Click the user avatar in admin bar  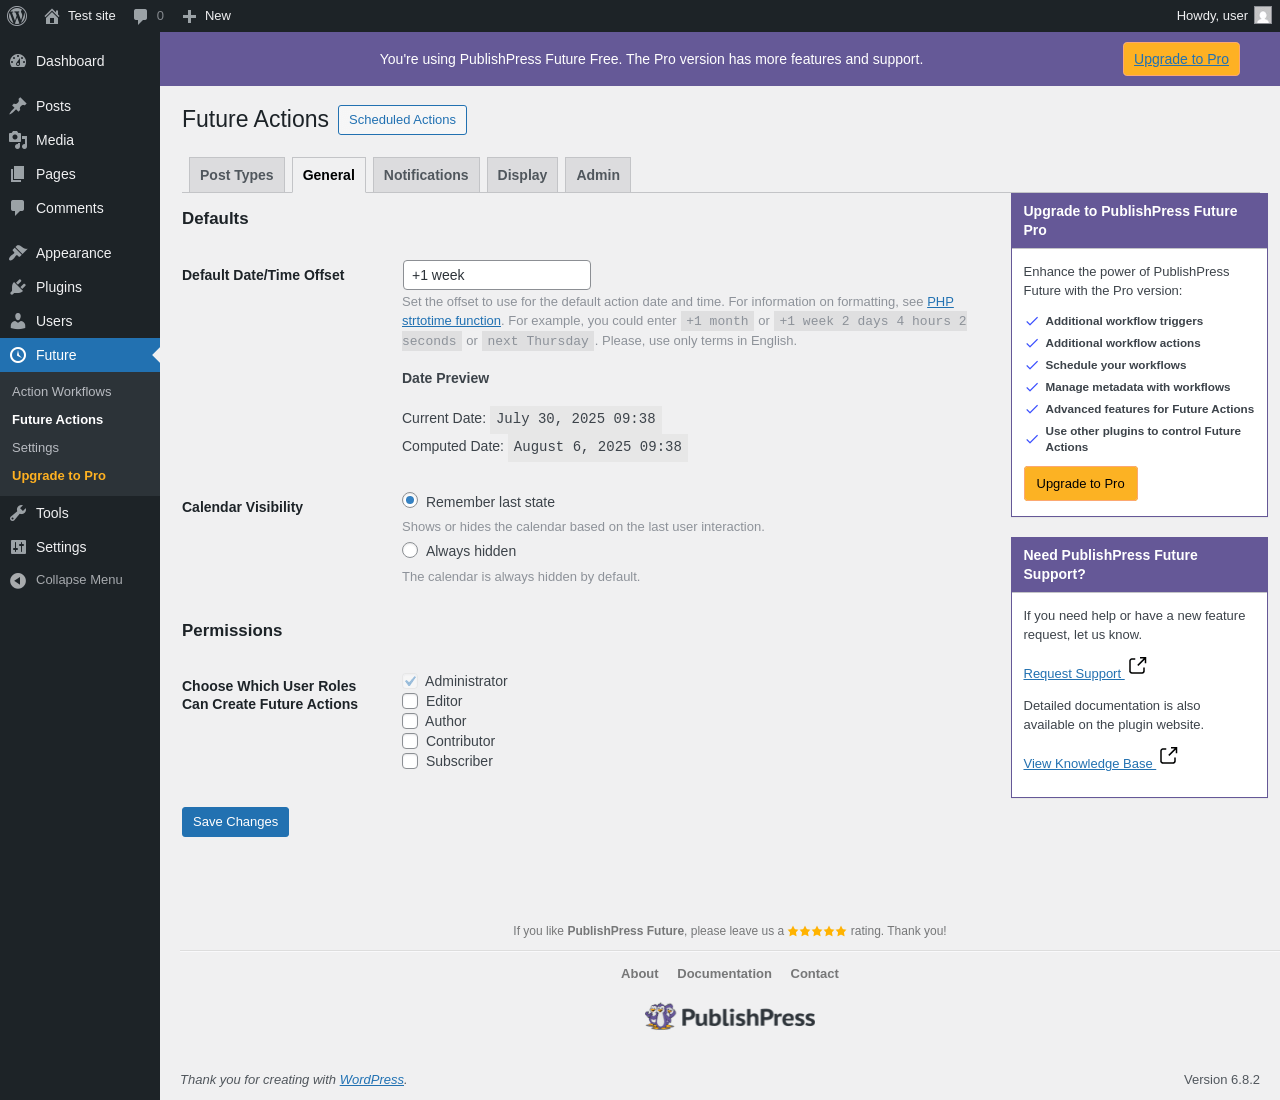(x=1263, y=16)
